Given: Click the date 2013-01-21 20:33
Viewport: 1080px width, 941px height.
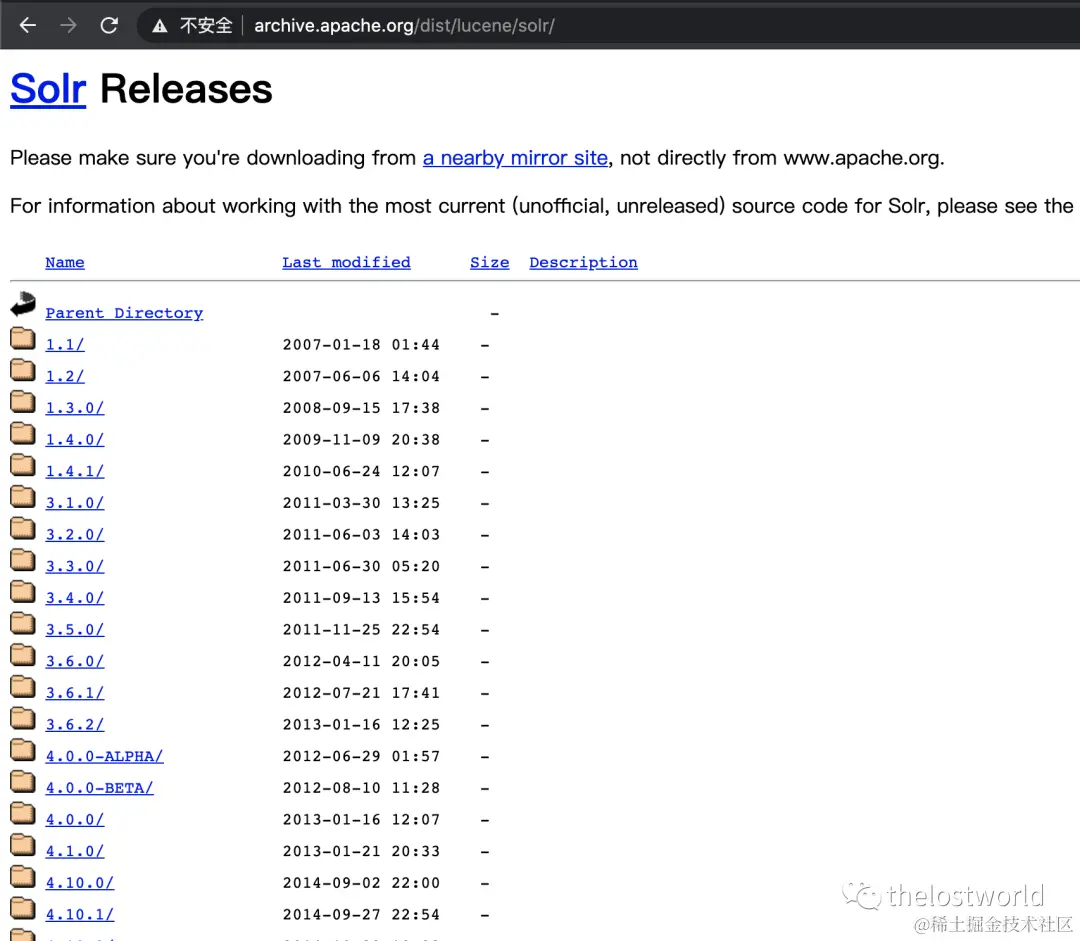Looking at the screenshot, I should point(361,851).
